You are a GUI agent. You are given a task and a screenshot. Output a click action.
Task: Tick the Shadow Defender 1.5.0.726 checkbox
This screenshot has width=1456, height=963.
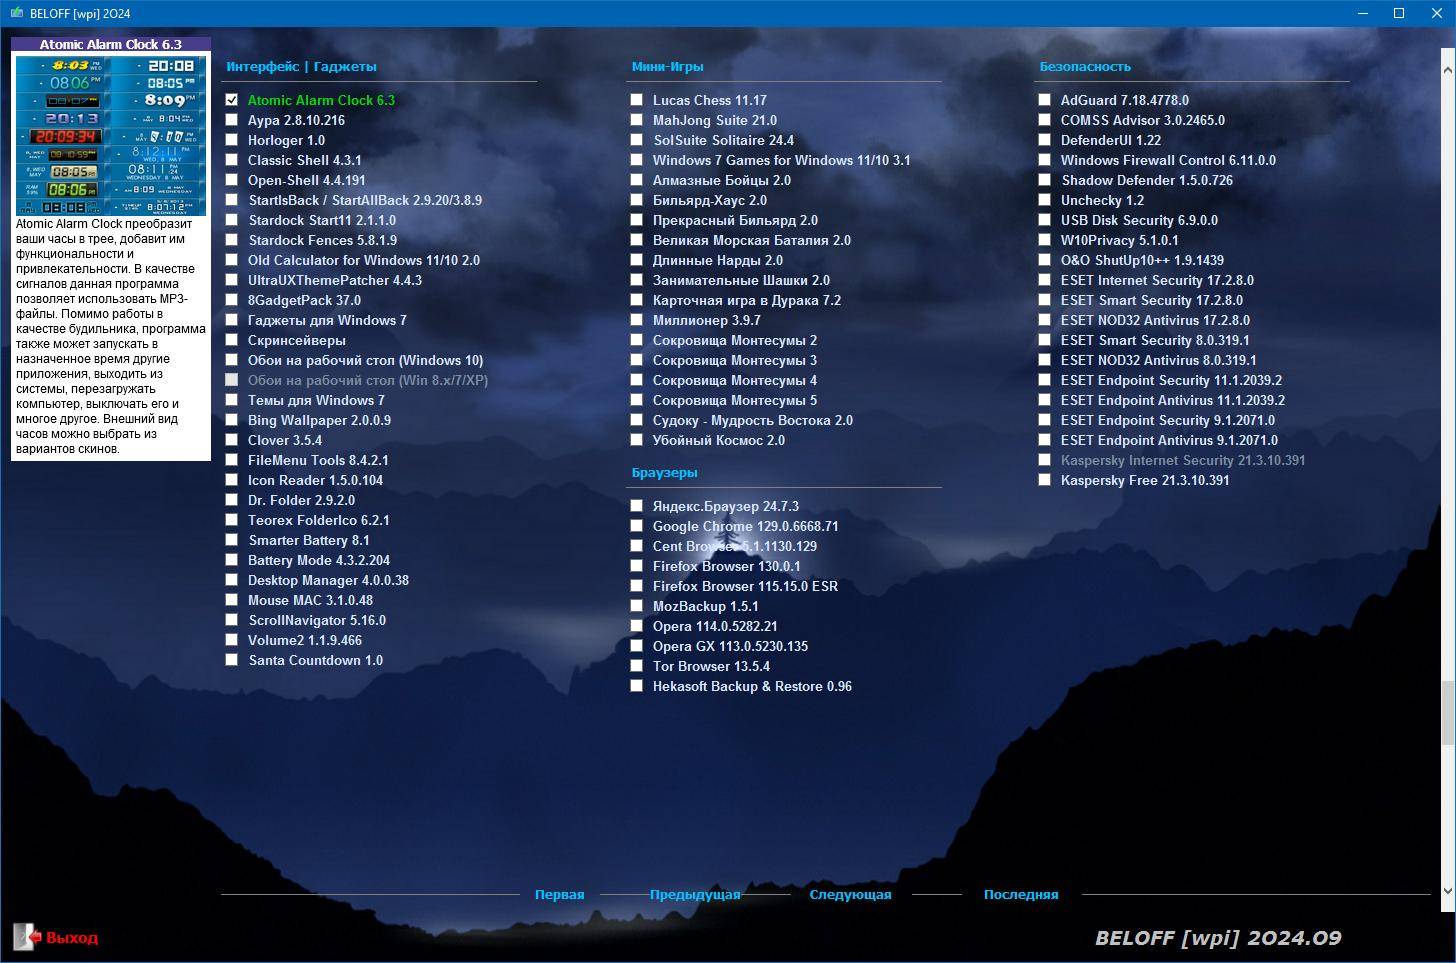(1045, 180)
